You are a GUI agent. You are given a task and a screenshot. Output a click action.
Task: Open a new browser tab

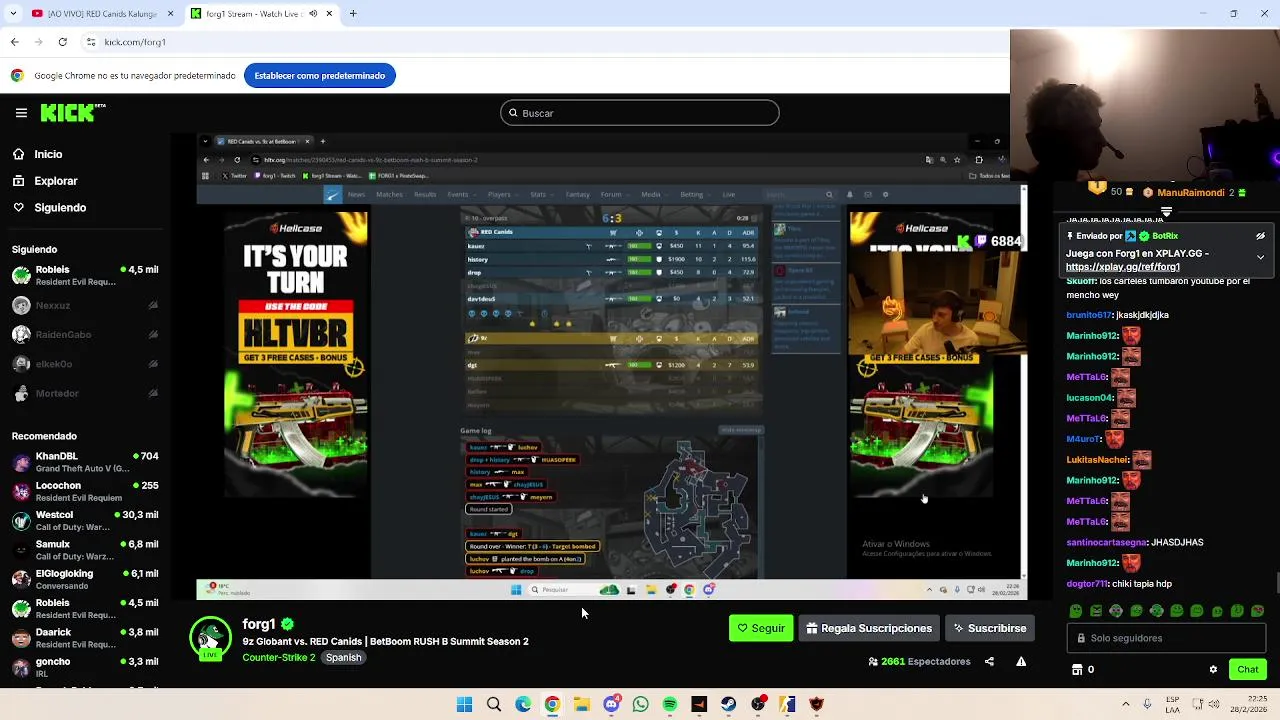(353, 14)
